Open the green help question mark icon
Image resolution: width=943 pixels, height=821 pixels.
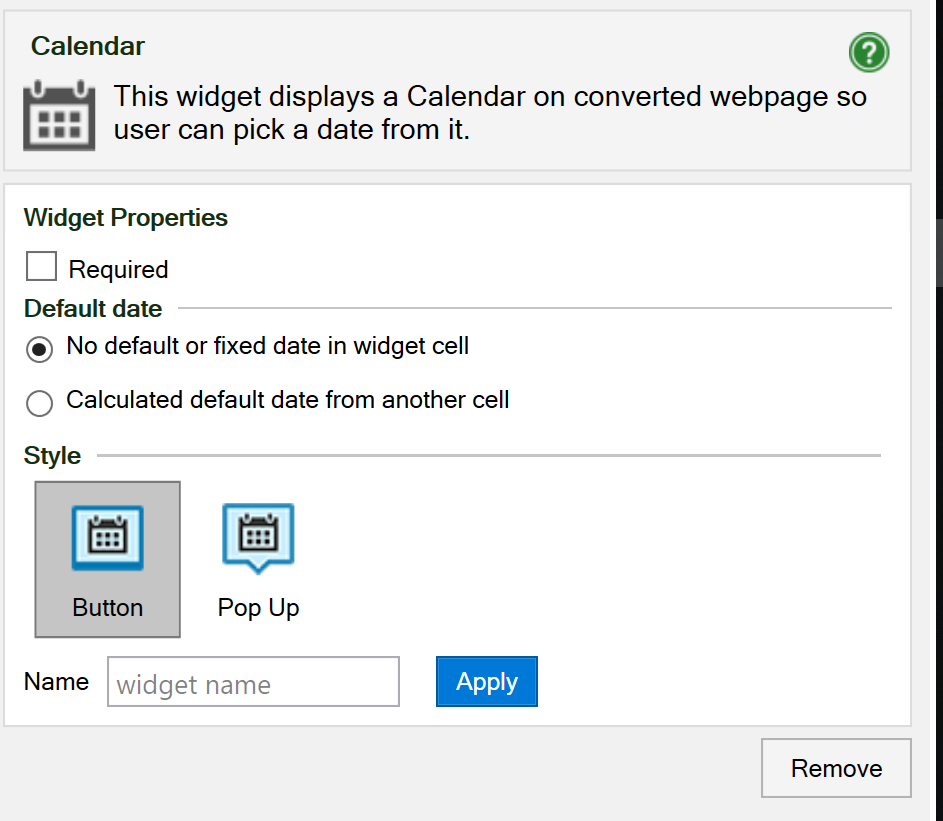pyautogui.click(x=868, y=52)
